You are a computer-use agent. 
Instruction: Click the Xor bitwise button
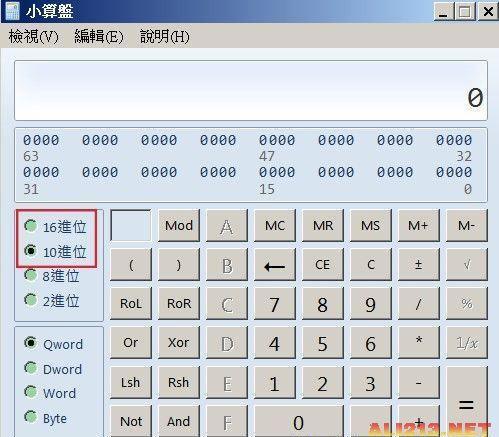pyautogui.click(x=179, y=343)
